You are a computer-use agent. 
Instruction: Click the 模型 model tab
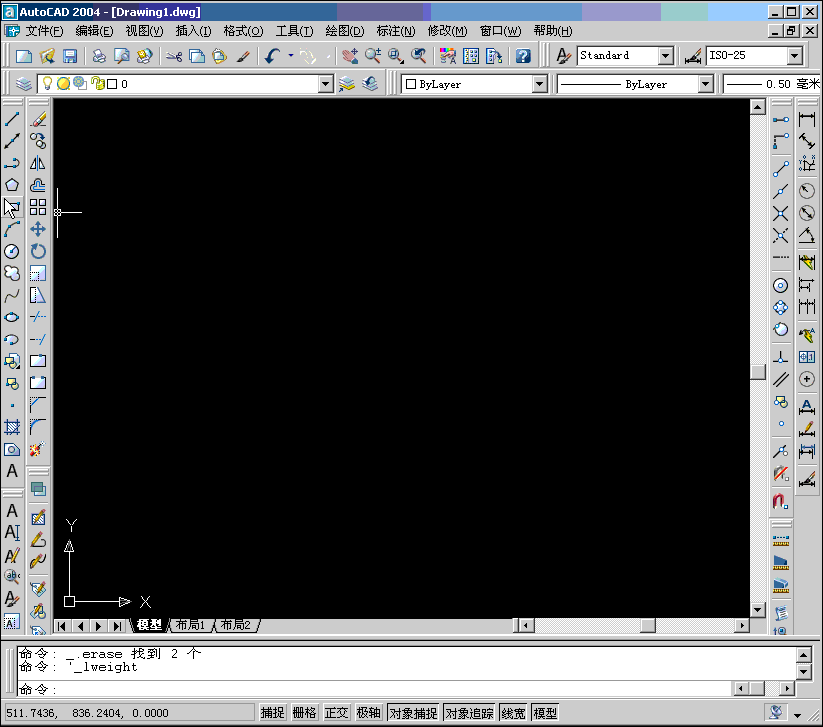click(x=149, y=625)
